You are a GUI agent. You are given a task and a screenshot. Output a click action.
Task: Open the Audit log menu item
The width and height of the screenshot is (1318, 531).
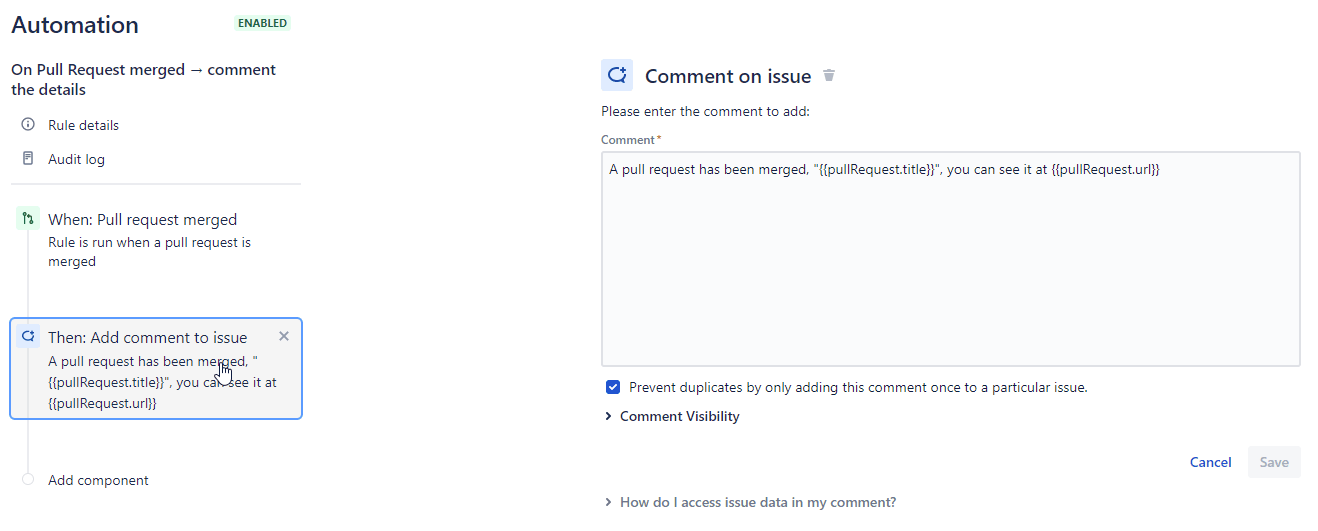(76, 159)
